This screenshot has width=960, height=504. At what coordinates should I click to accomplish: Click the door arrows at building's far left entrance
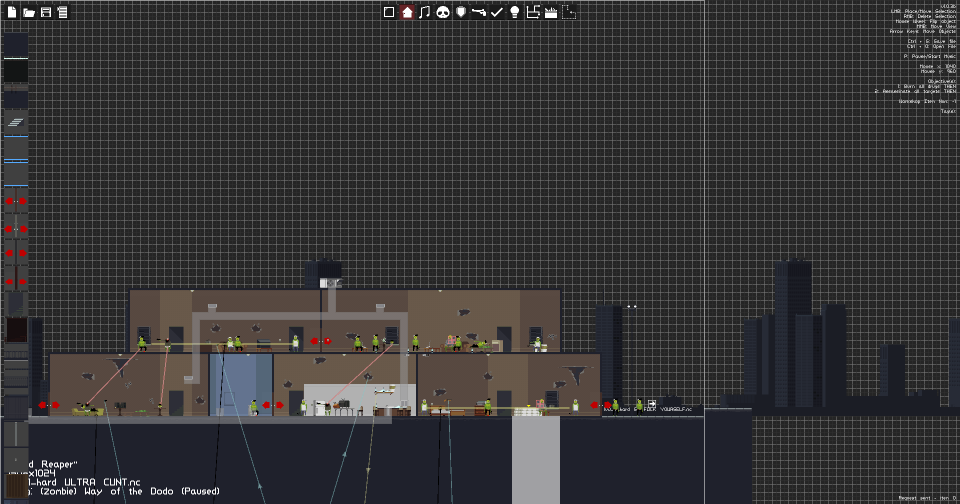click(x=48, y=405)
